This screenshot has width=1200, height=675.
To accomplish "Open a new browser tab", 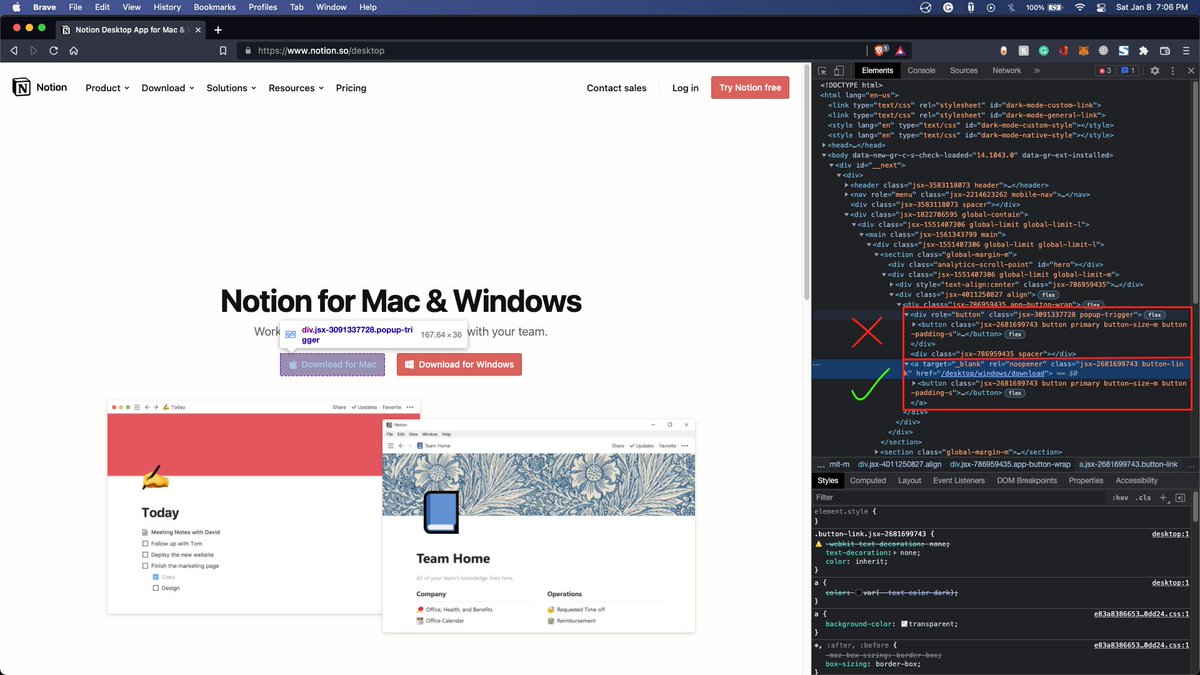I will pyautogui.click(x=218, y=29).
